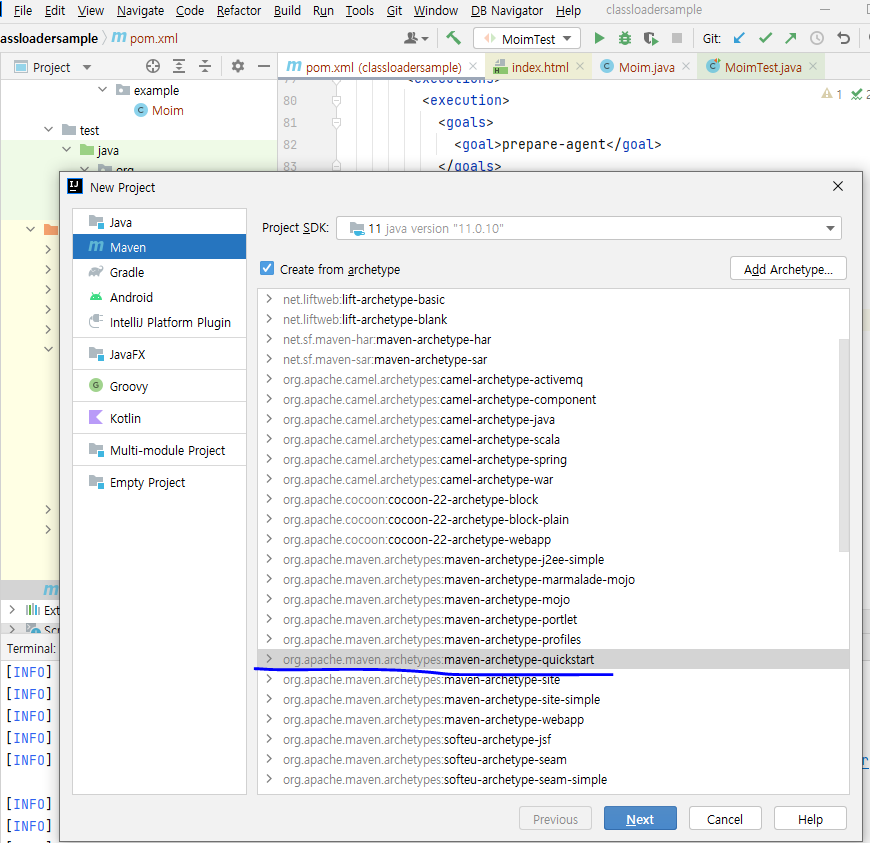Uncheck Create from archetype checkbox
Viewport: 870px width, 843px height.
pos(267,269)
